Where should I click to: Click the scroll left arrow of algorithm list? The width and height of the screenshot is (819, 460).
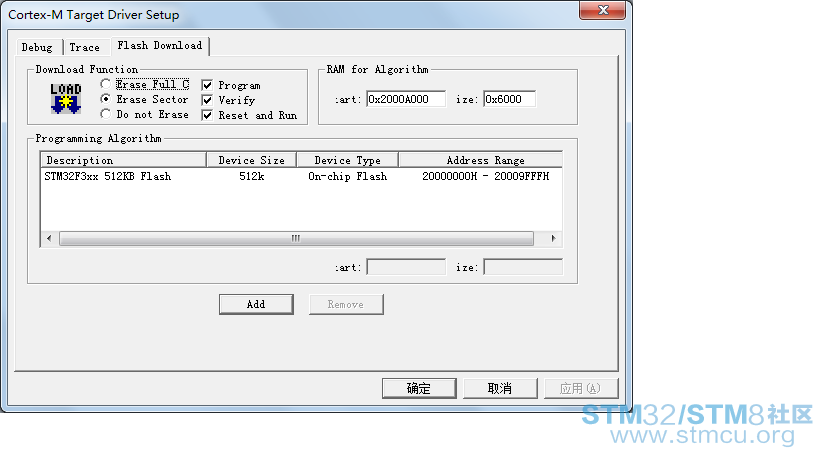[49, 239]
